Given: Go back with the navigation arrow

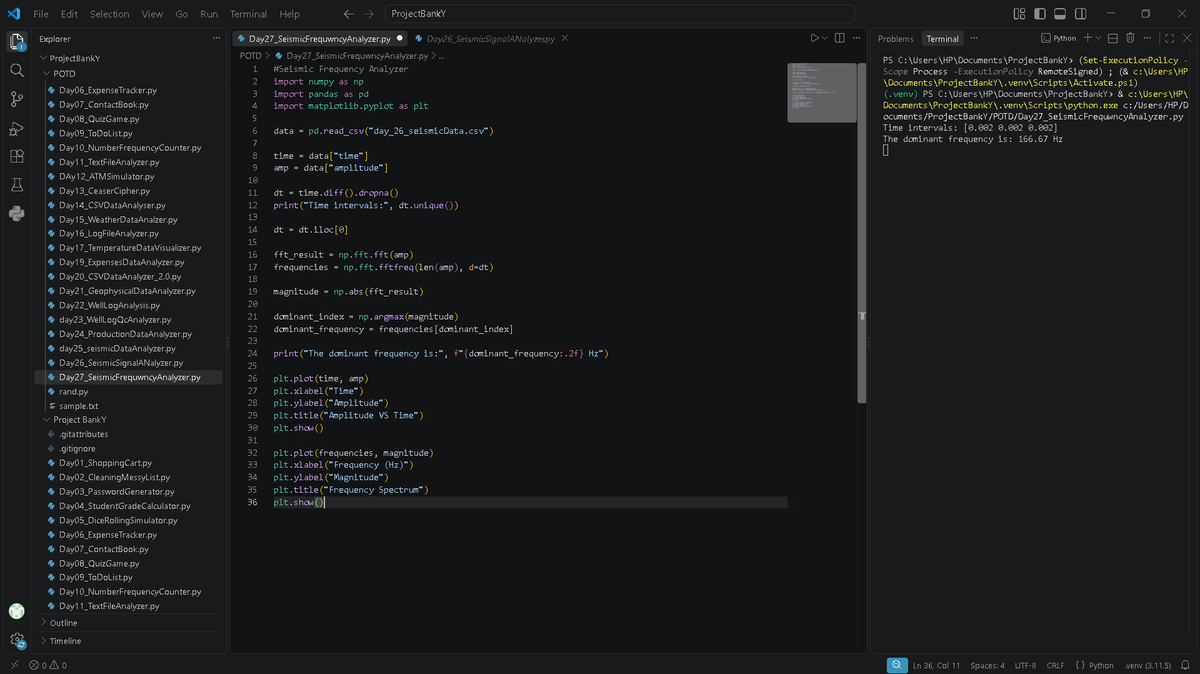Looking at the screenshot, I should [348, 14].
